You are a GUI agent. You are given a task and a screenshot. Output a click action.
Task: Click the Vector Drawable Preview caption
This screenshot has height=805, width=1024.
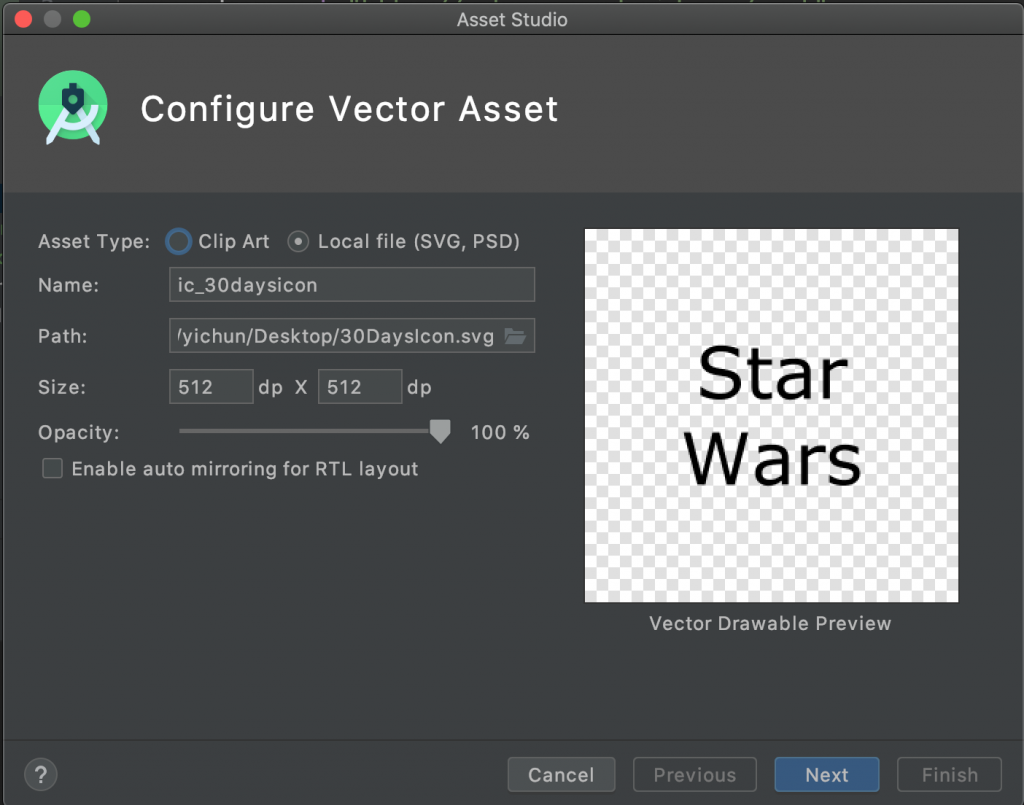click(770, 623)
